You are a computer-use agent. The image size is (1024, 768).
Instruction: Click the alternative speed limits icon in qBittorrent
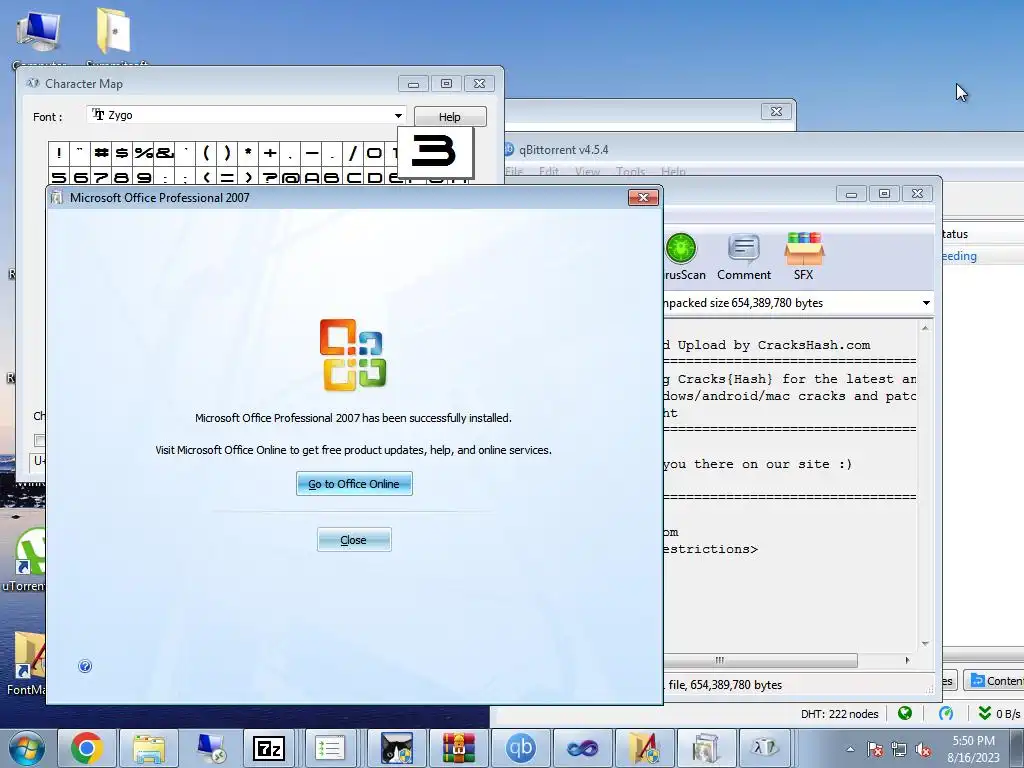click(946, 713)
